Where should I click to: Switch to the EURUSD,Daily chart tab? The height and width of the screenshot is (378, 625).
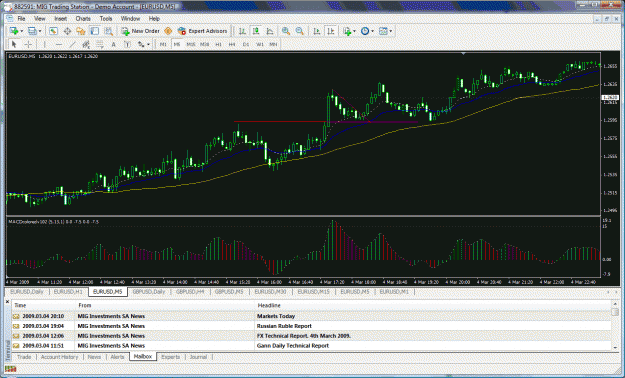27,292
